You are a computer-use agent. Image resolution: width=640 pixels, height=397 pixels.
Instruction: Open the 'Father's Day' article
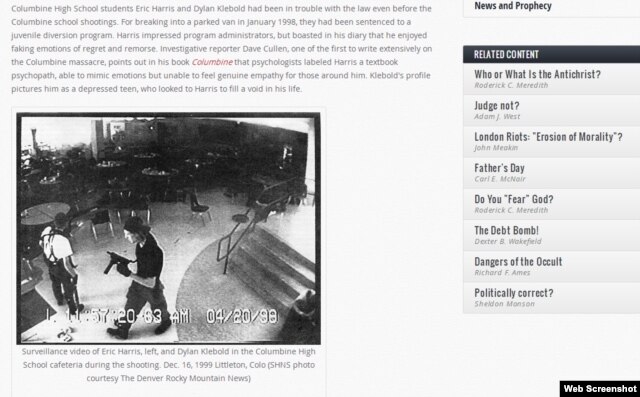499,168
